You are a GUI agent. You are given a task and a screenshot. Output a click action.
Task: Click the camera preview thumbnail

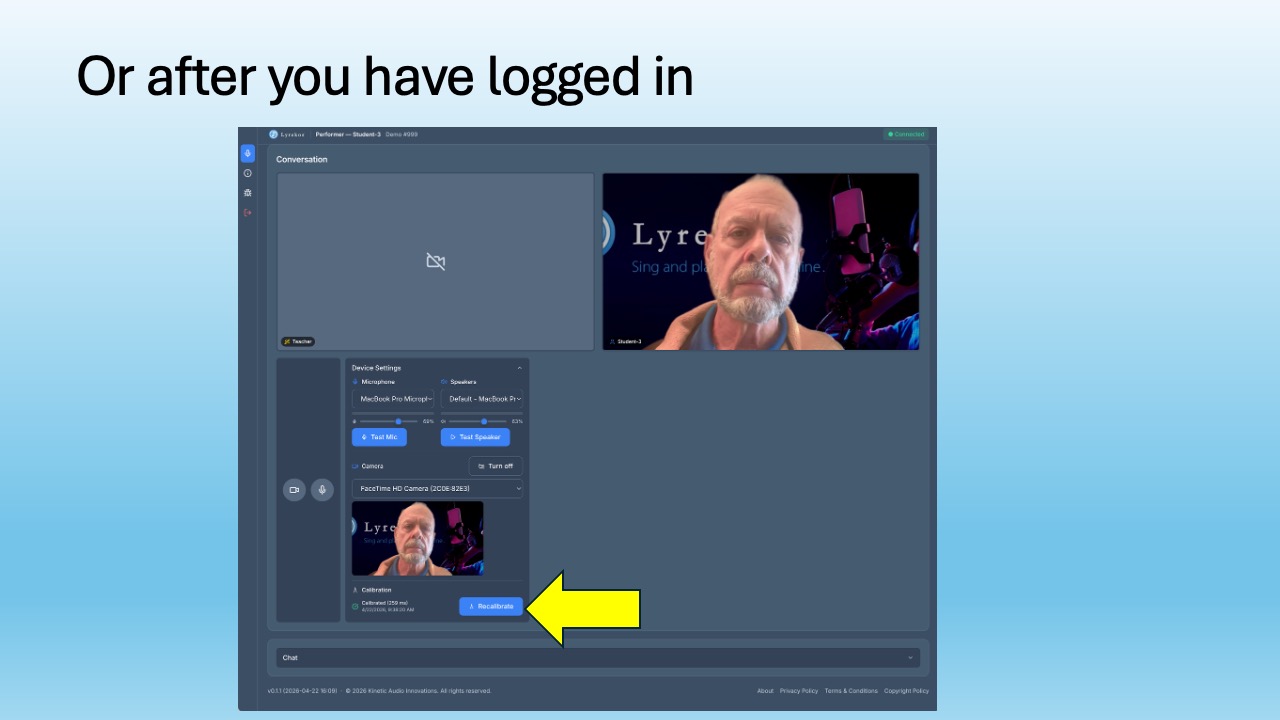tap(417, 538)
